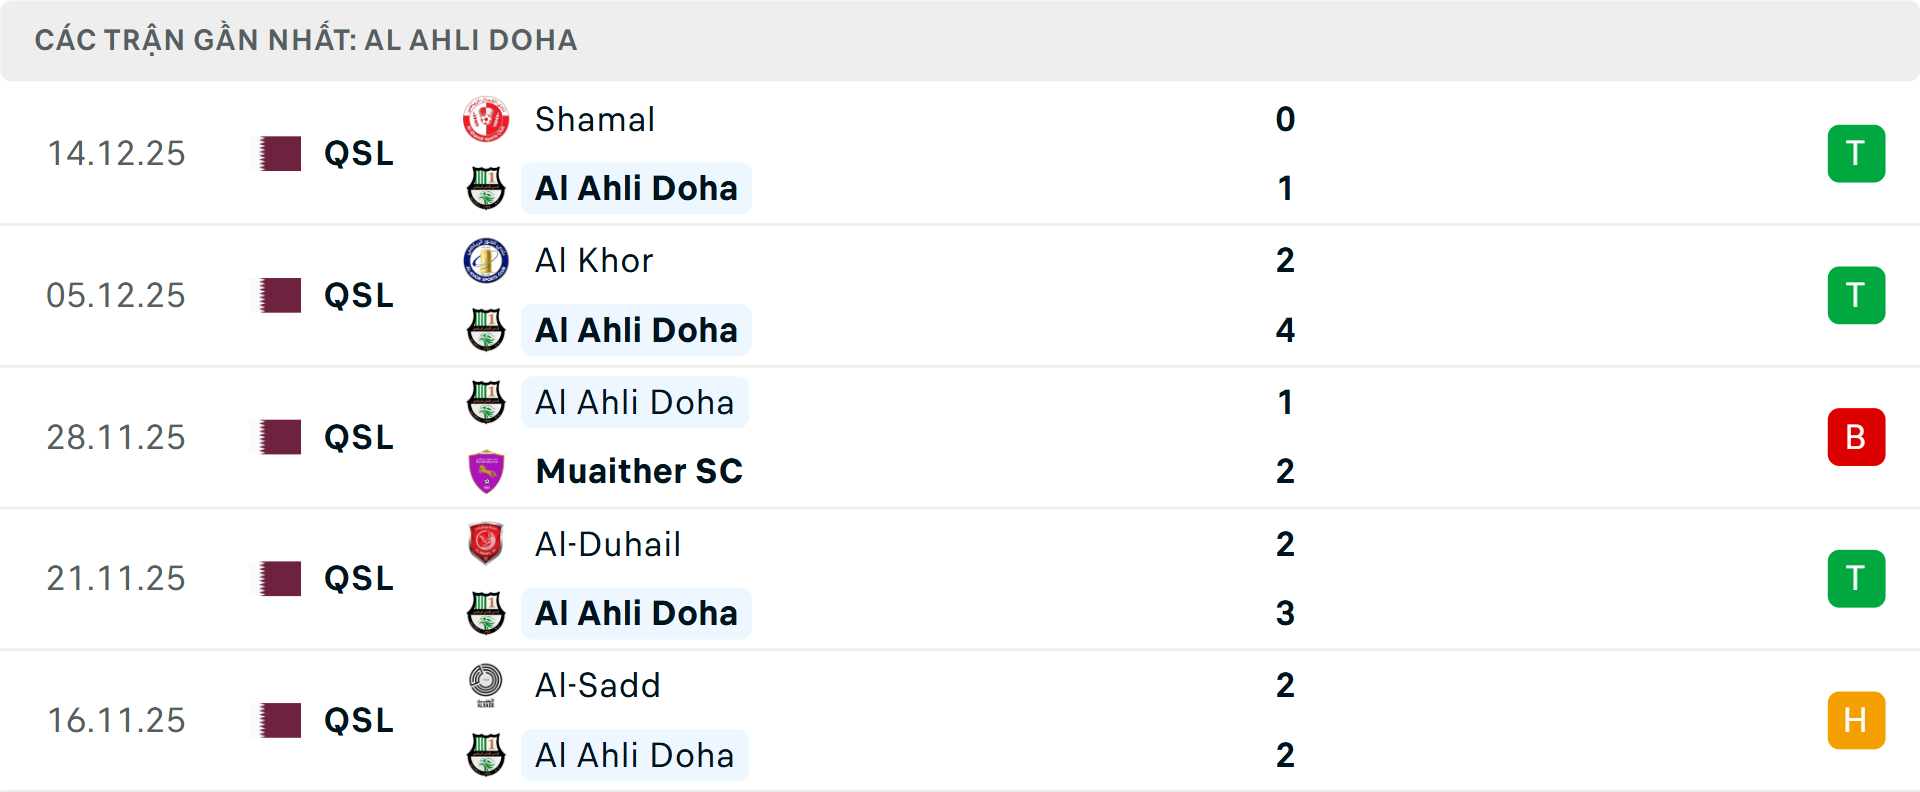Click the Al-Sadd club logo
The width and height of the screenshot is (1920, 792).
[487, 686]
